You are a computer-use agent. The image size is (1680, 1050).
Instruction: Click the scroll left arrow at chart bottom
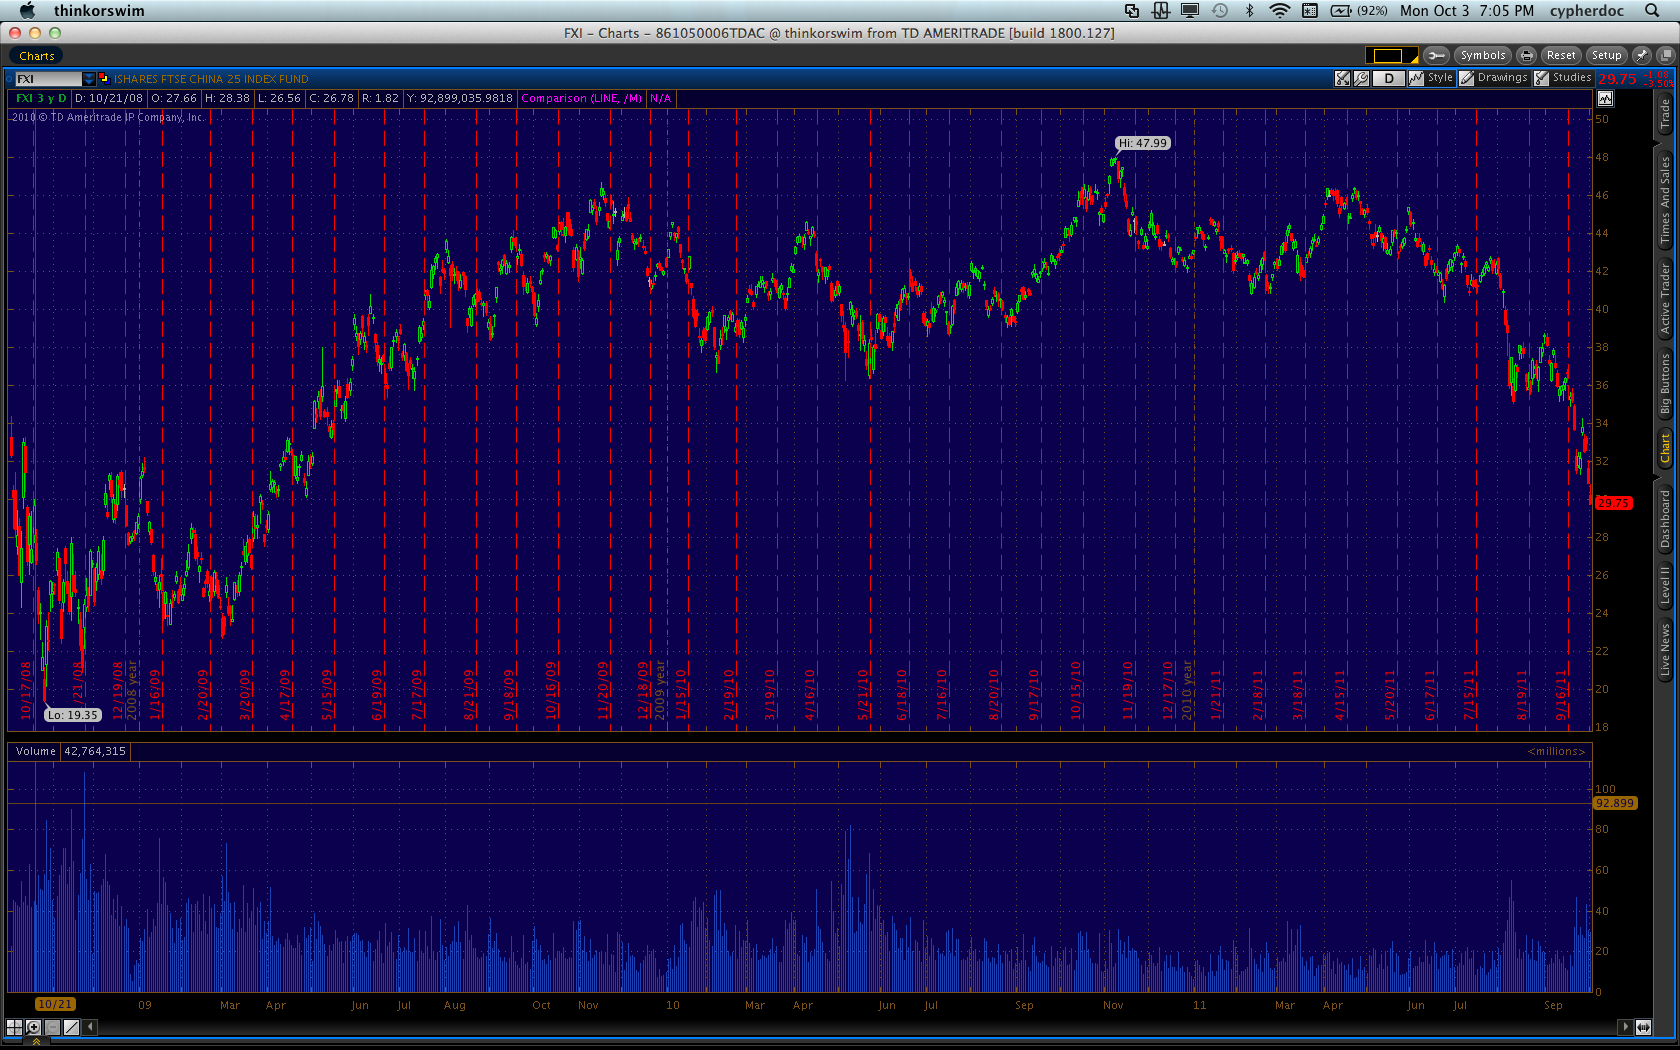pos(91,1027)
